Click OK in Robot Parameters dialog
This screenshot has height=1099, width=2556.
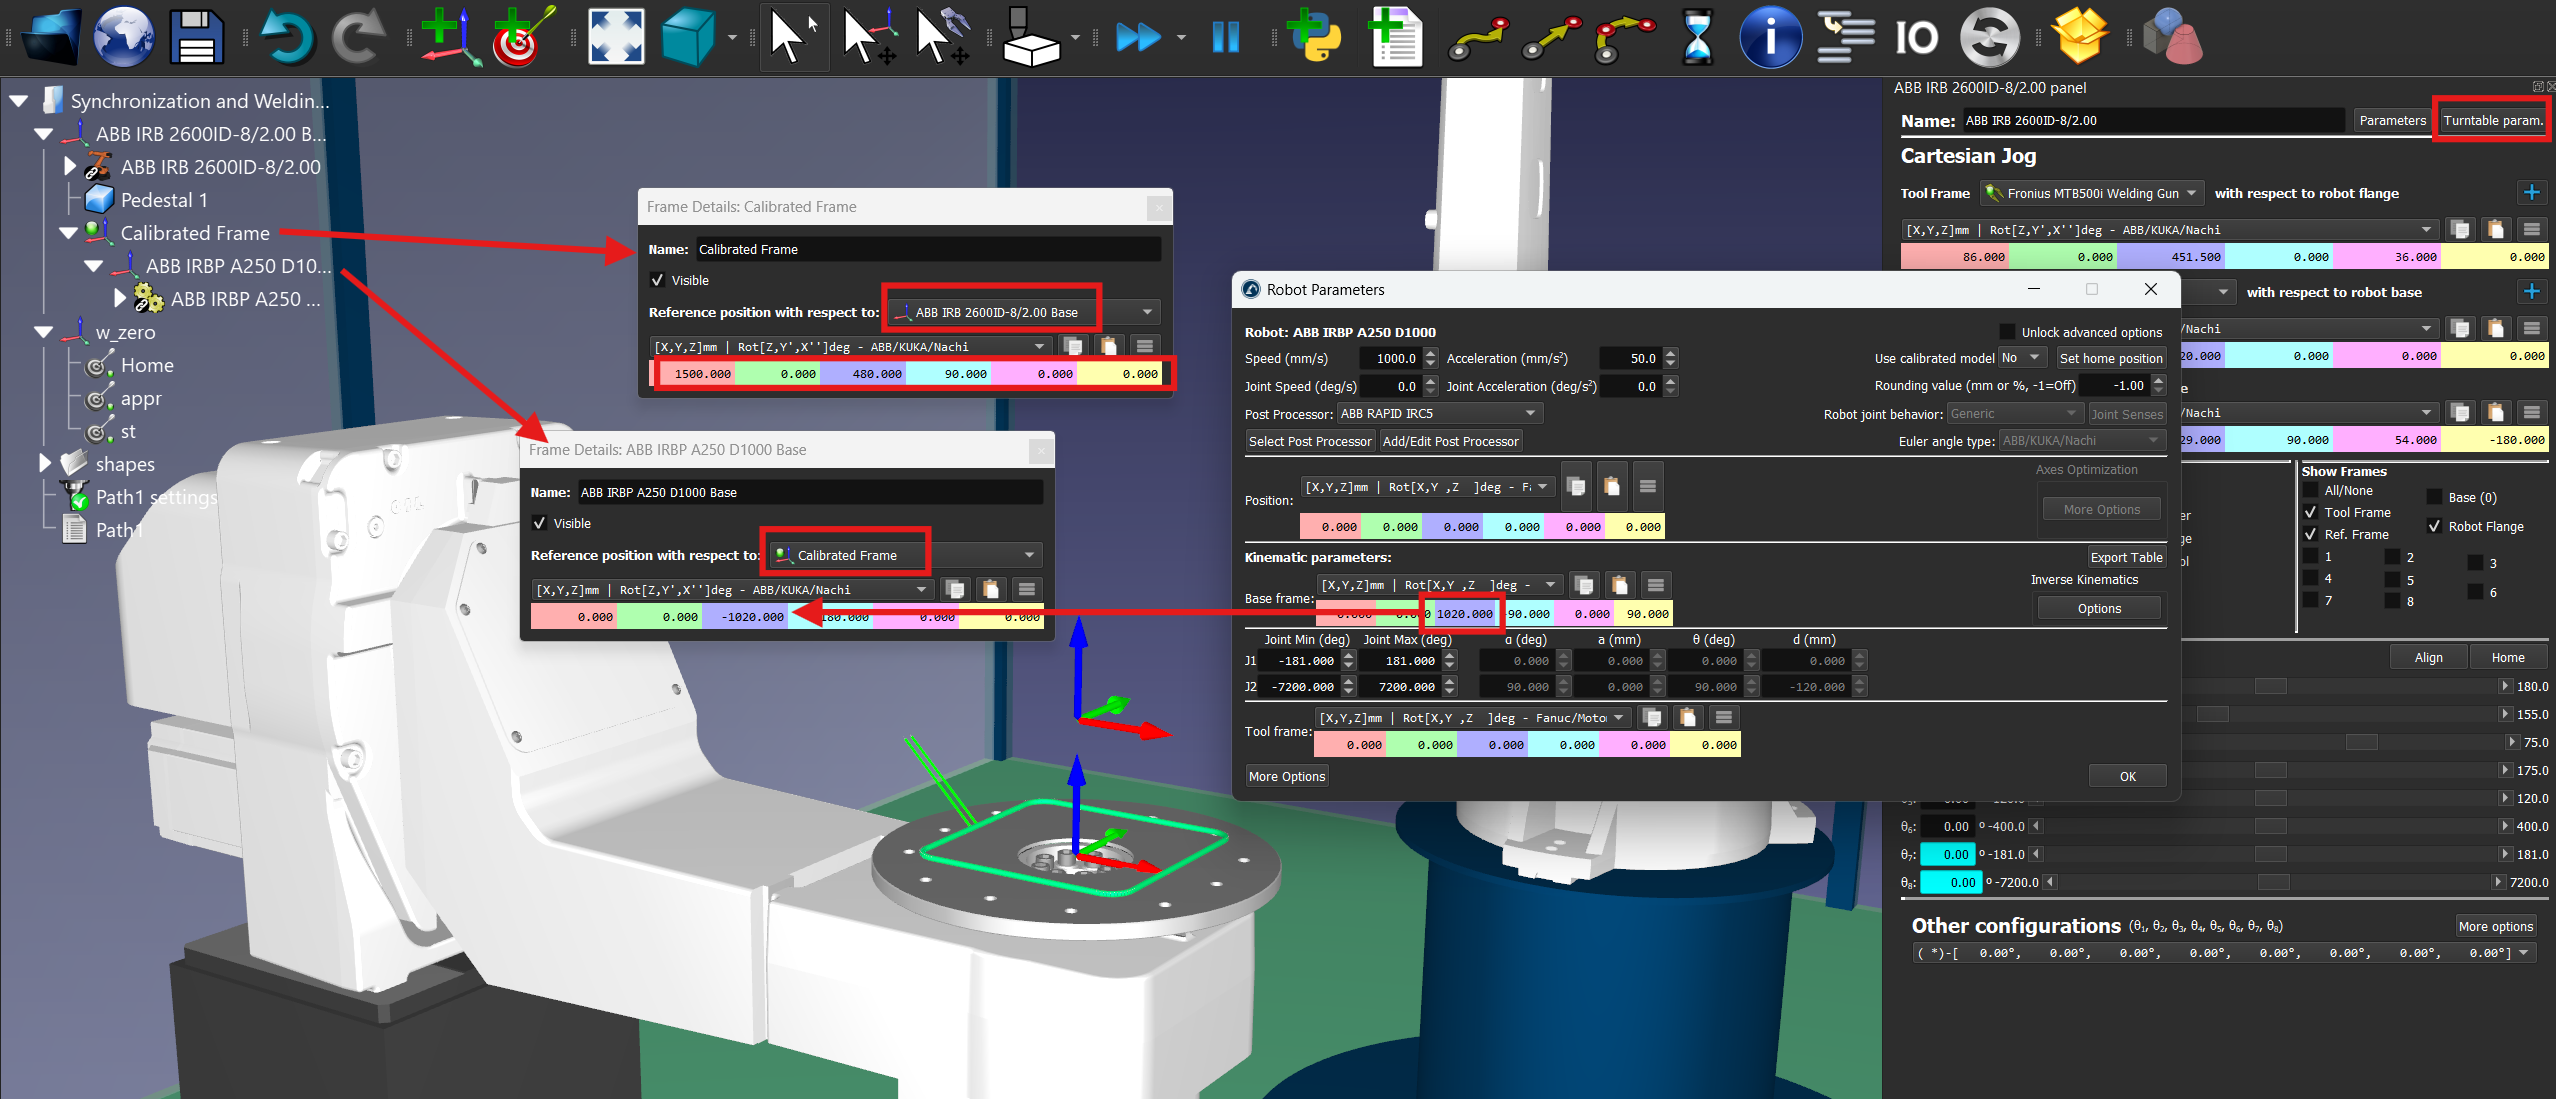tap(2126, 776)
